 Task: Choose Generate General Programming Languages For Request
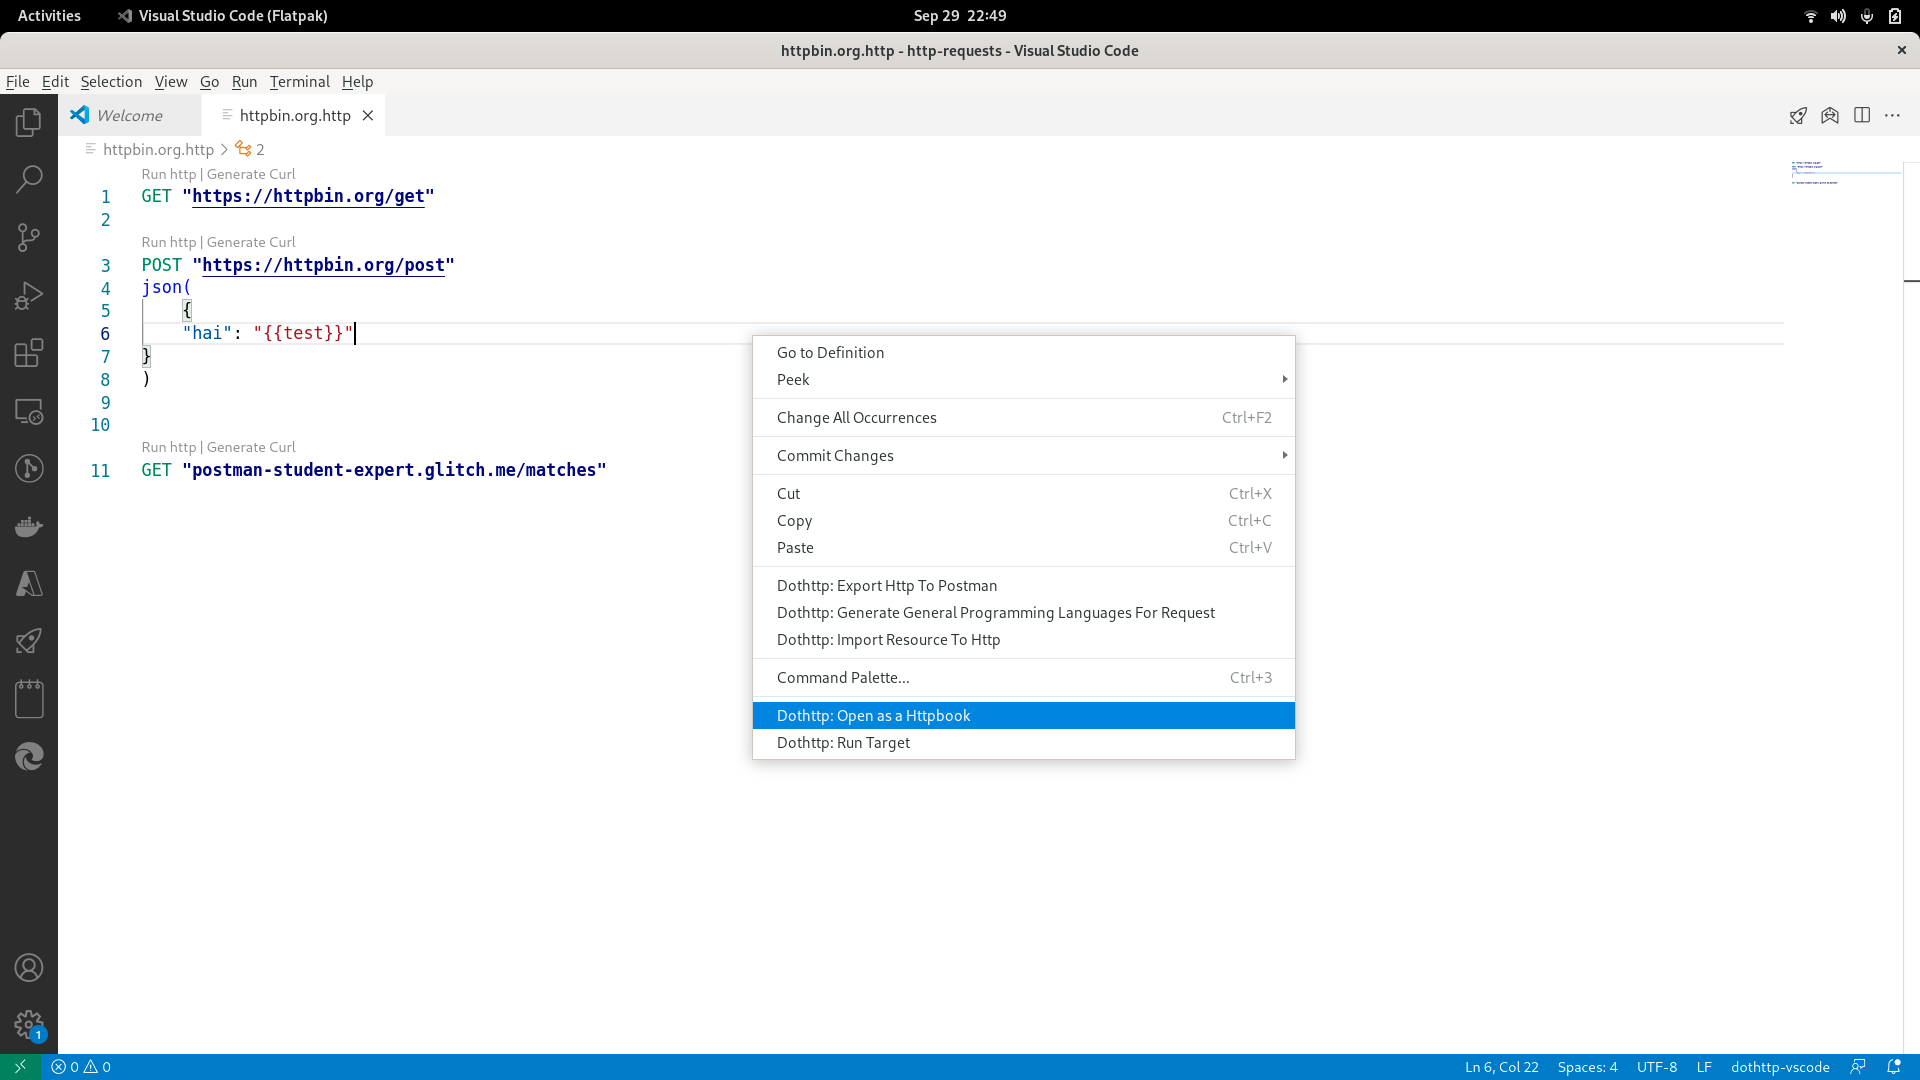pyautogui.click(x=1023, y=613)
